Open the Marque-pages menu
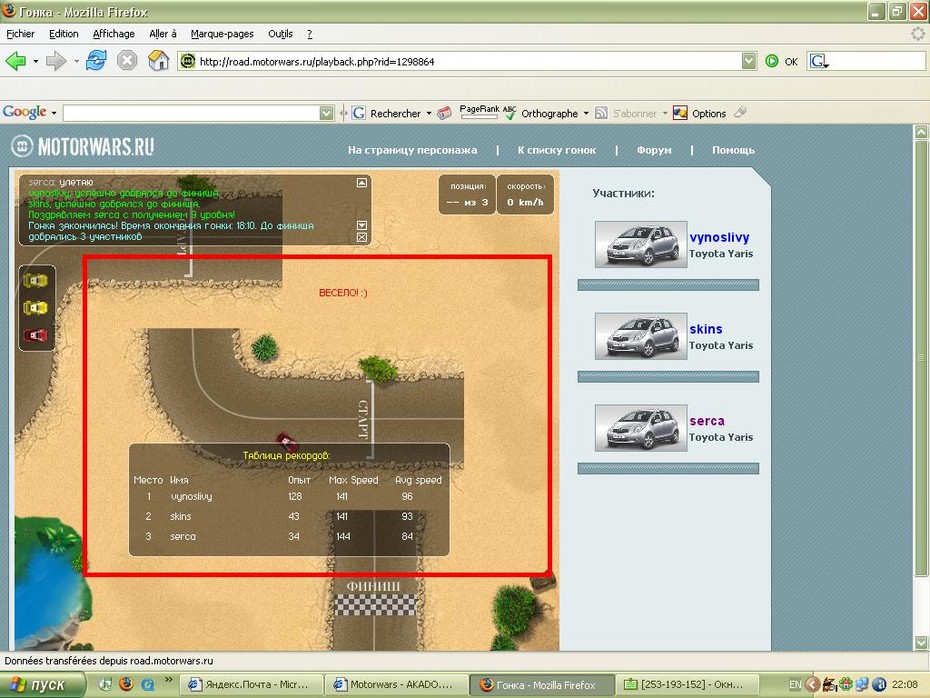The height and width of the screenshot is (698, 930). 222,34
